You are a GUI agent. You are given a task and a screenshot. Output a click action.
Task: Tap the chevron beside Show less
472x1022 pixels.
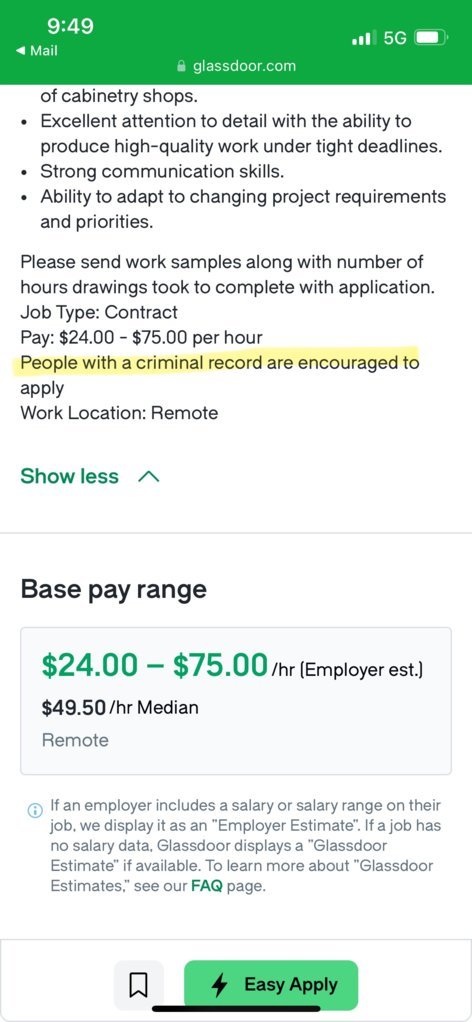click(149, 477)
